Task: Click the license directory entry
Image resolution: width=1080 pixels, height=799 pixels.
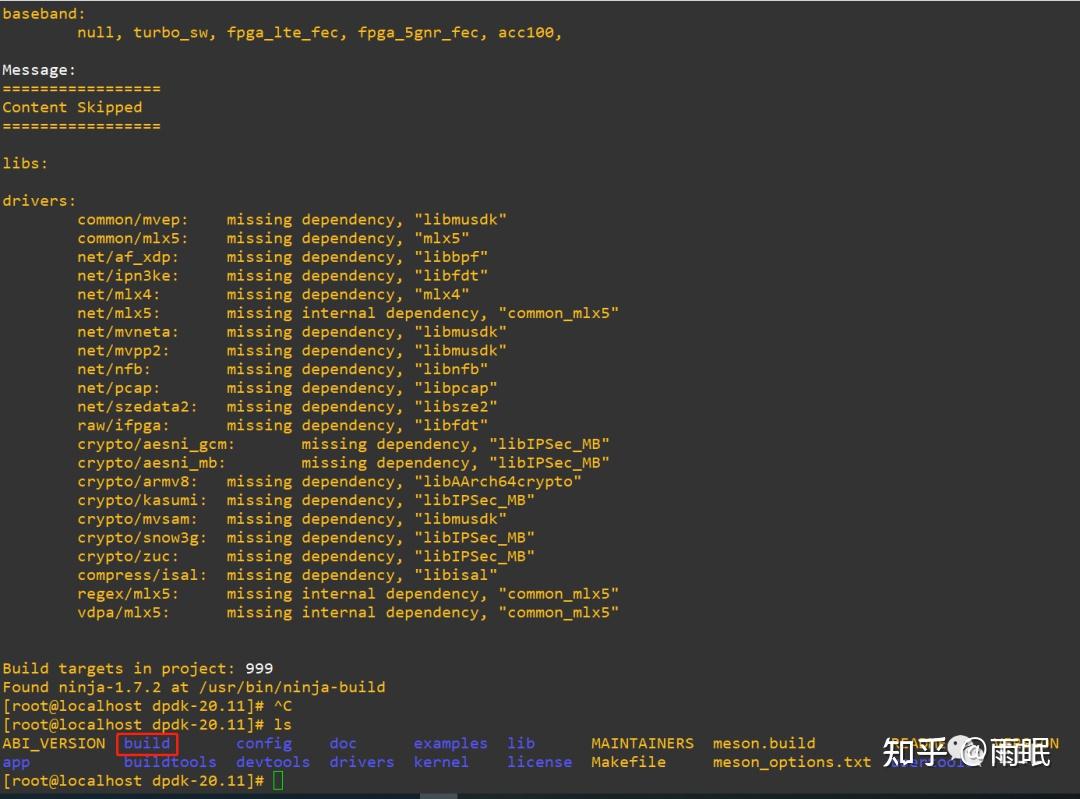Action: coord(539,762)
